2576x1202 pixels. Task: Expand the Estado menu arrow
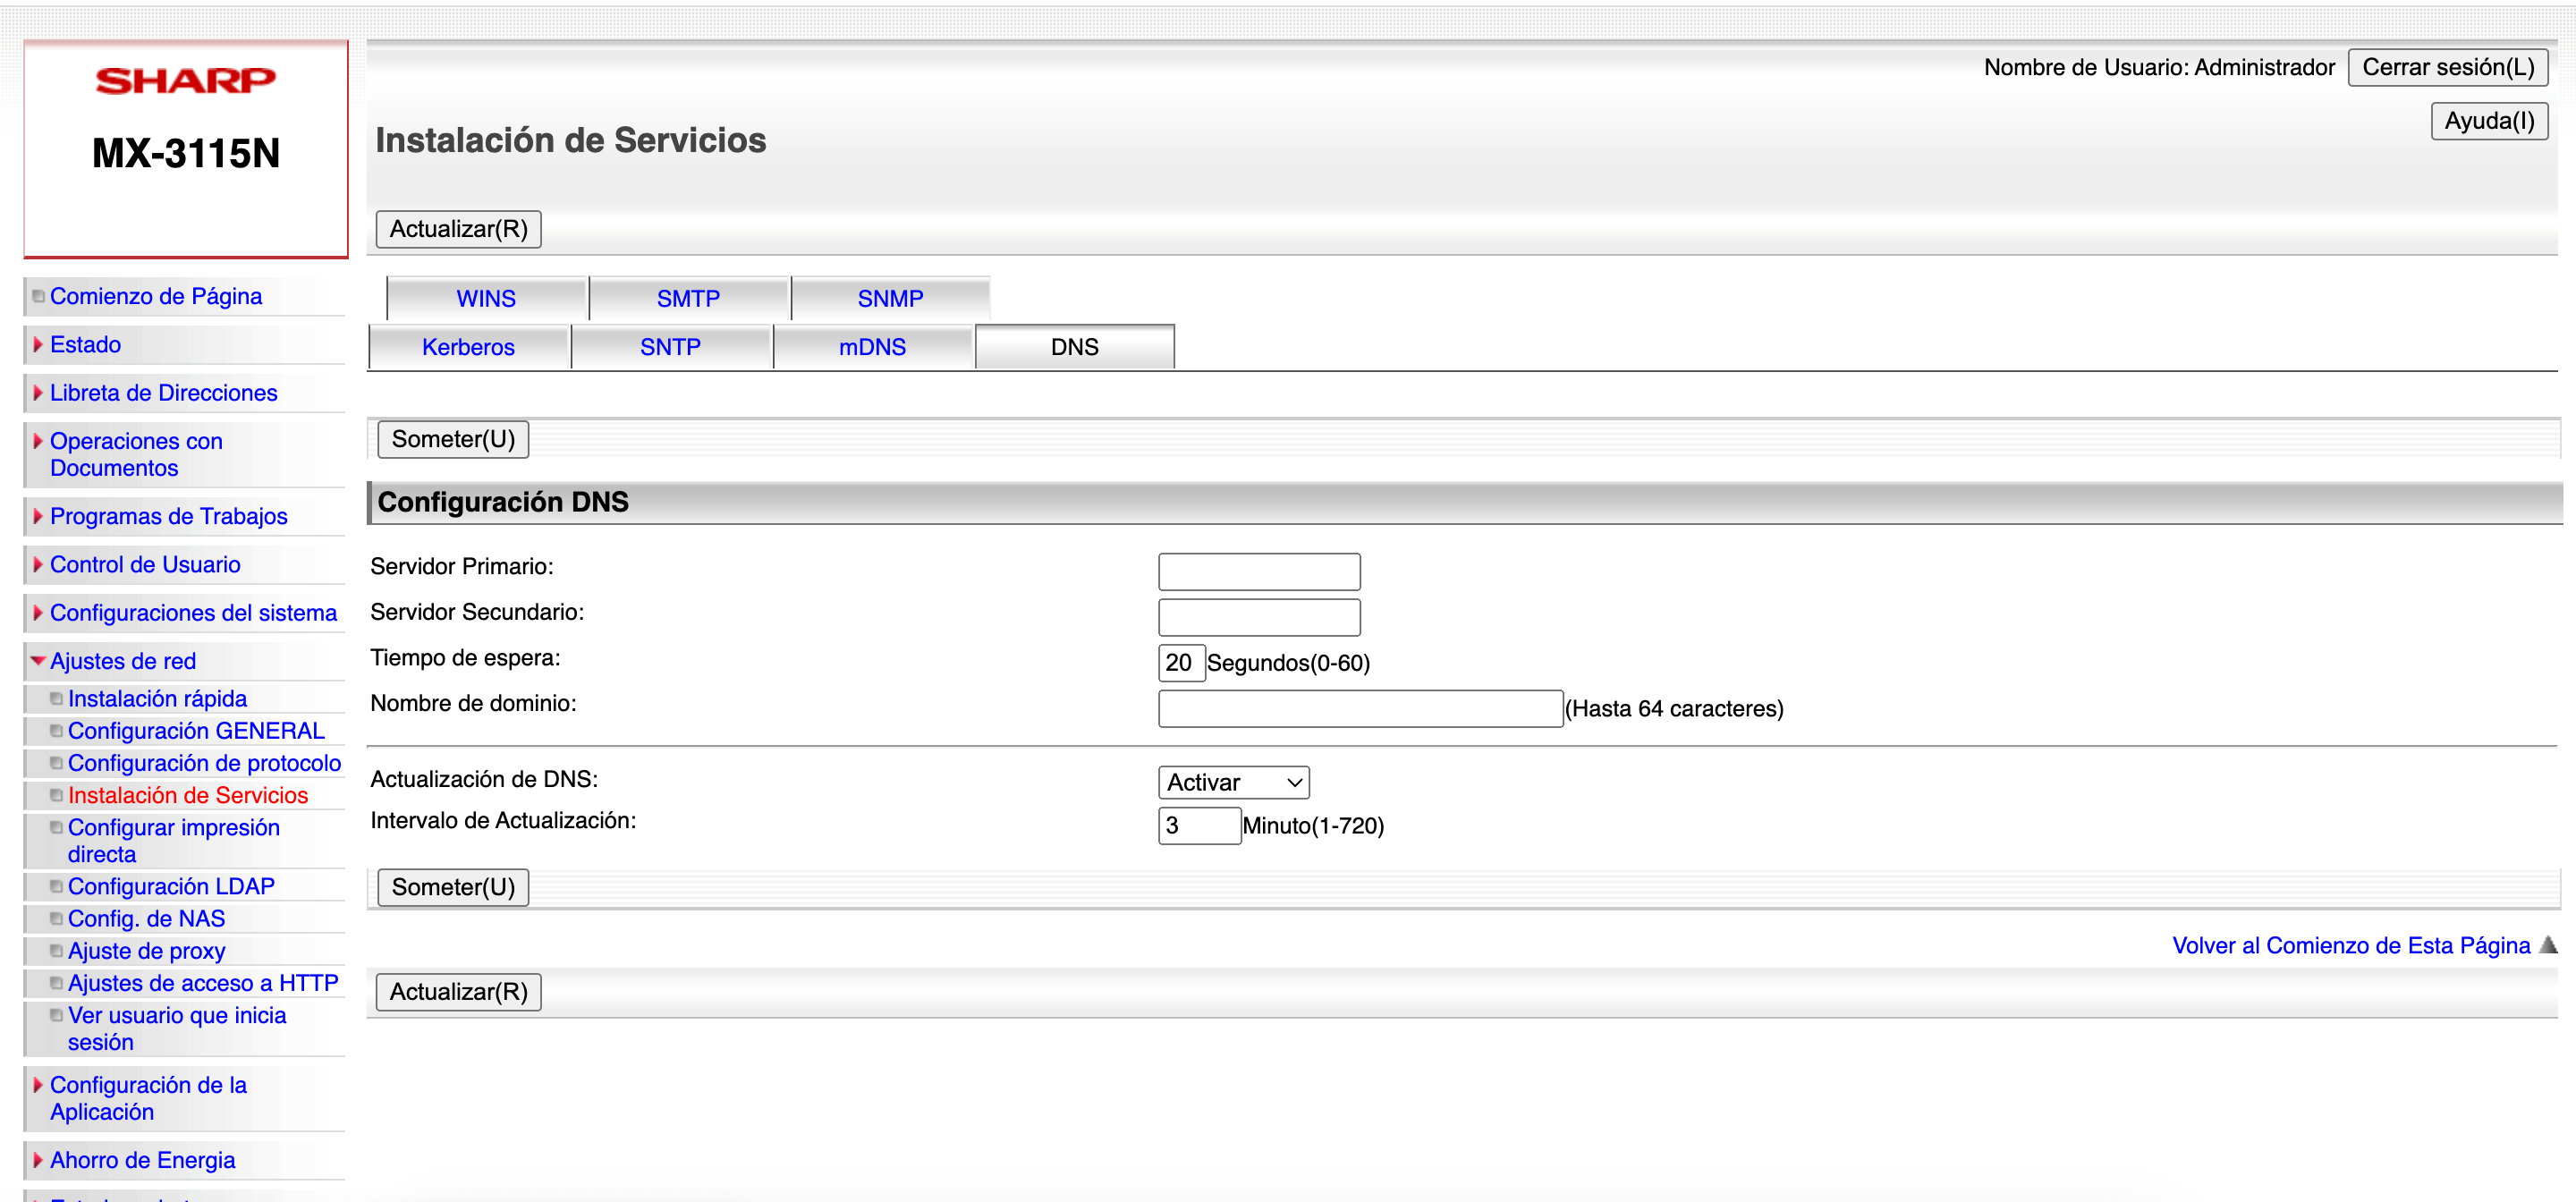click(38, 345)
